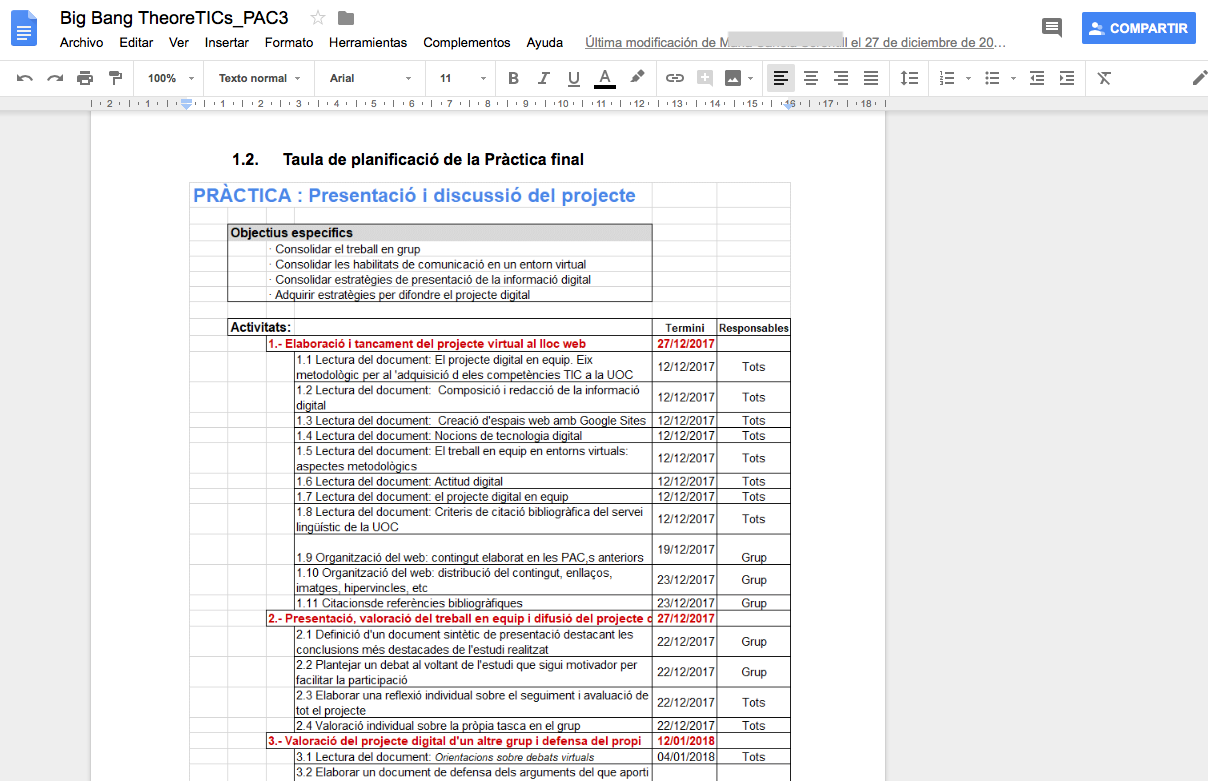Open the Ayuda menu
The height and width of the screenshot is (781, 1208).
[545, 43]
